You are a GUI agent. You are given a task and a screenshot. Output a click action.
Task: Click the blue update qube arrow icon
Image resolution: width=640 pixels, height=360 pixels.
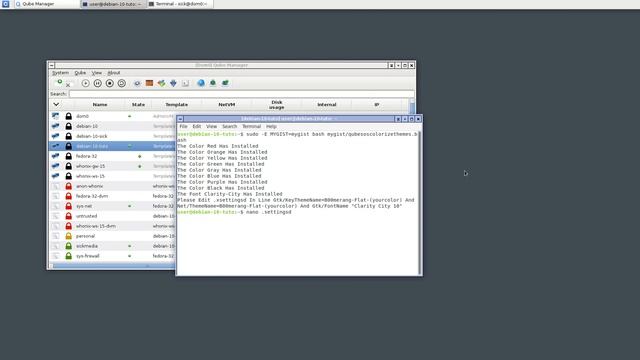173,83
